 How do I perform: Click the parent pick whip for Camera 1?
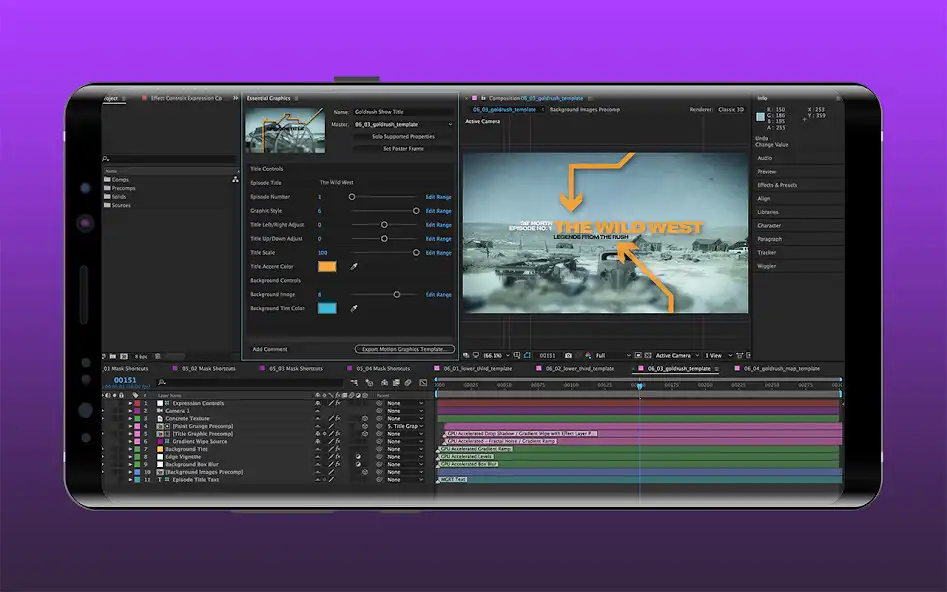tap(380, 411)
